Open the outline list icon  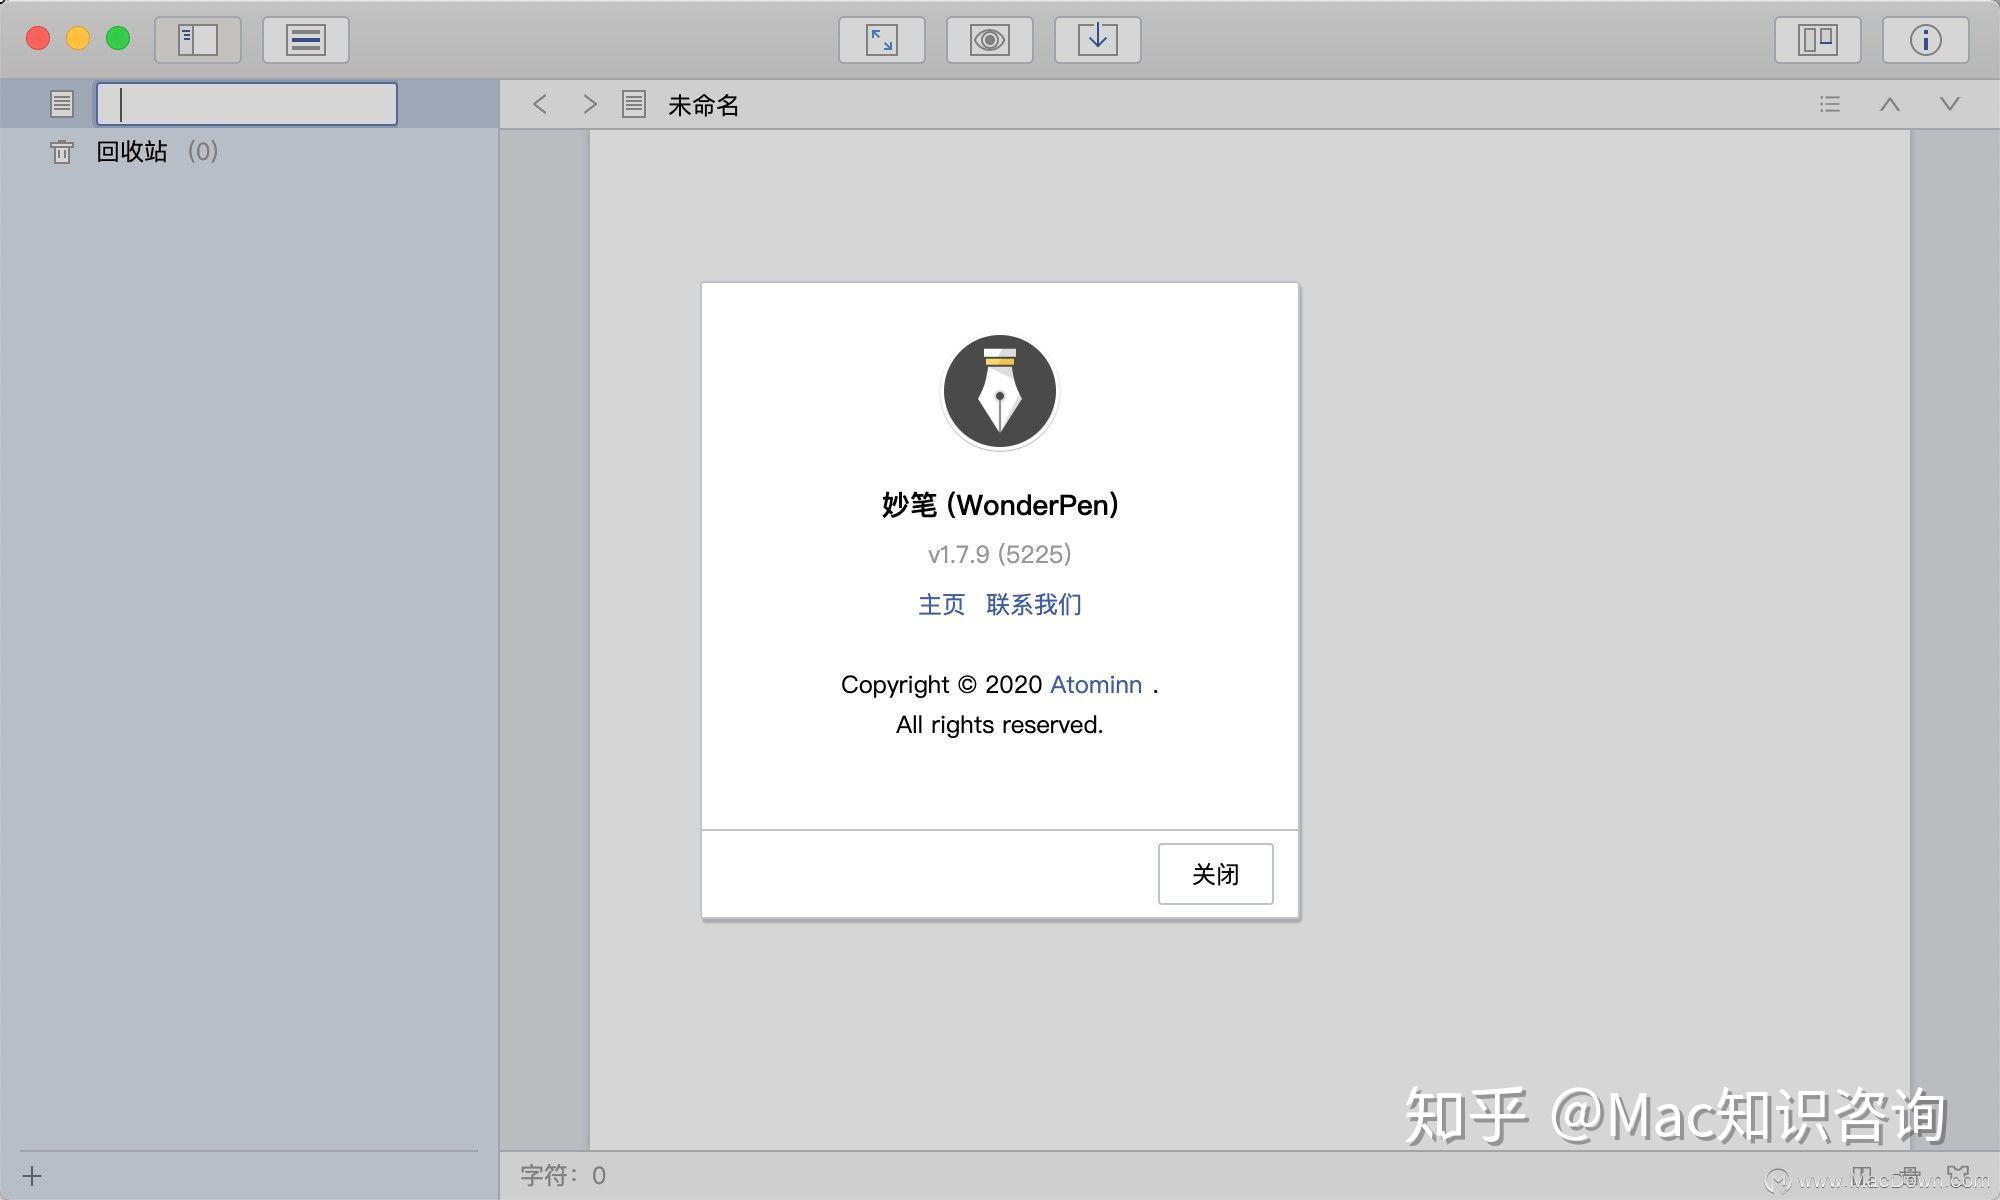click(x=1830, y=104)
